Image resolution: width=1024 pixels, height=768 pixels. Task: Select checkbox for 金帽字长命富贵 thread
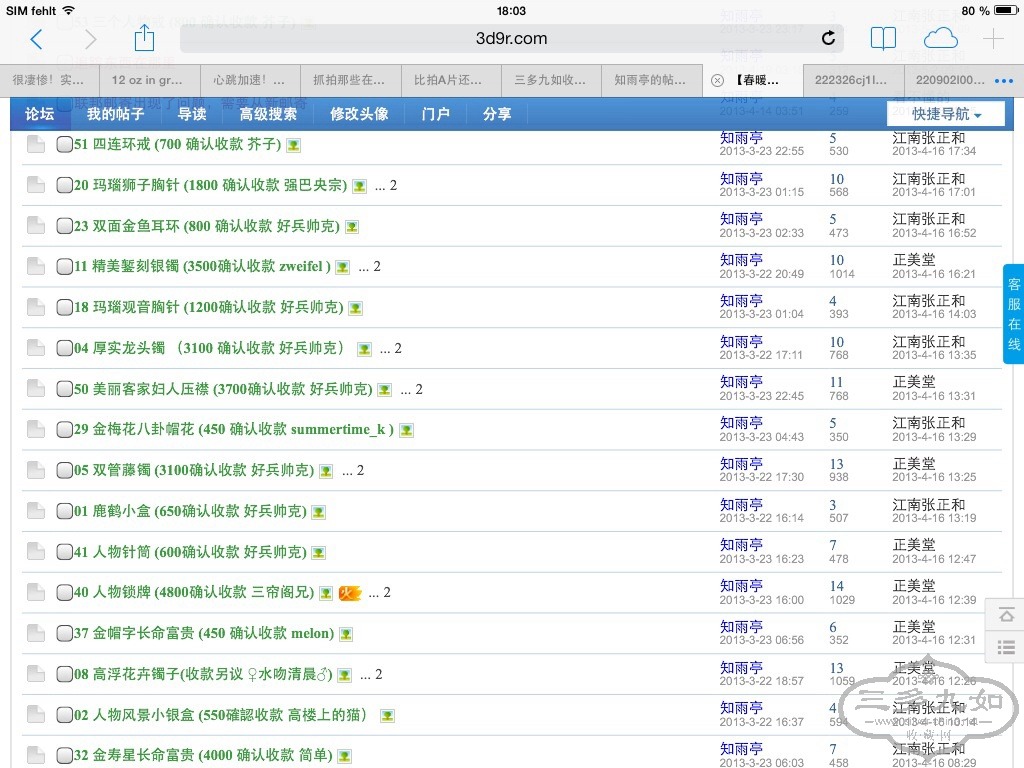(x=64, y=633)
